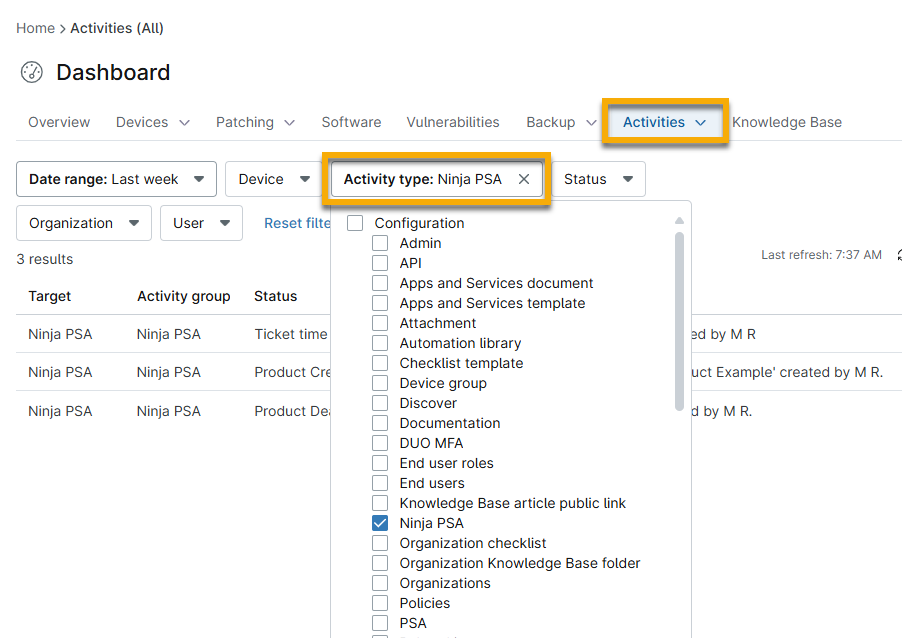Open the Knowledge Base tab
Image resolution: width=902 pixels, height=638 pixels.
pos(787,122)
